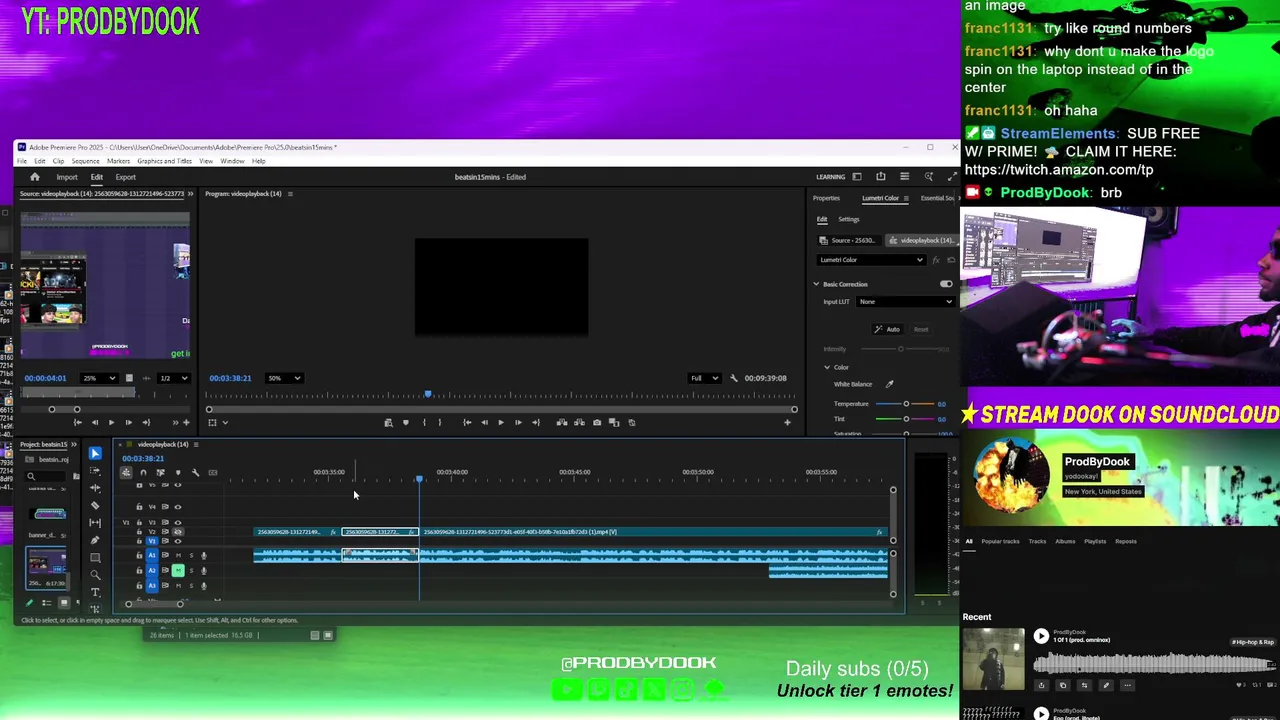Click Export Frame camera icon

click(x=597, y=422)
